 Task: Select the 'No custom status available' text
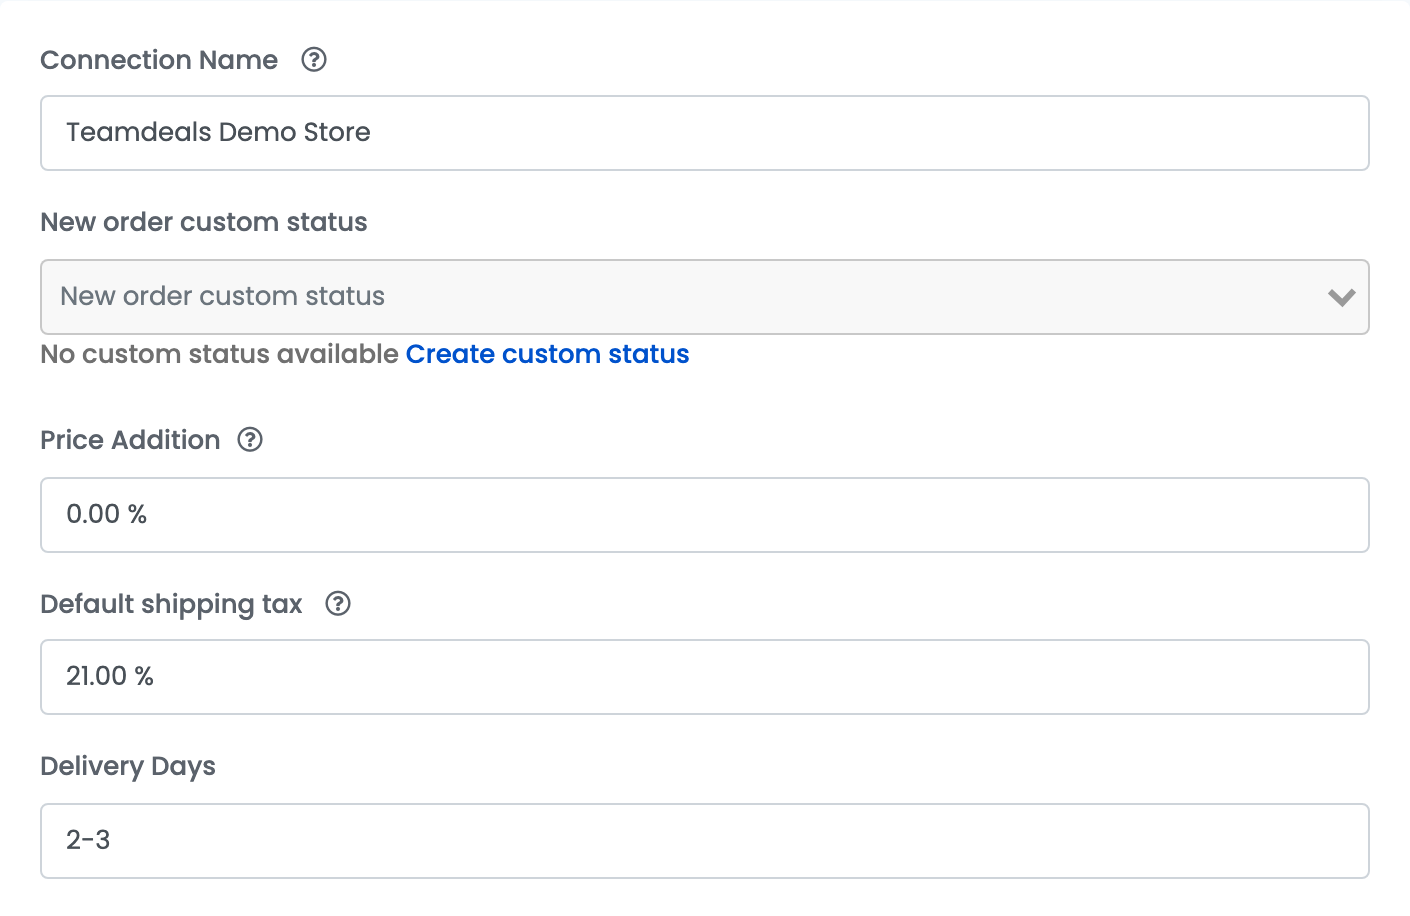pyautogui.click(x=219, y=354)
